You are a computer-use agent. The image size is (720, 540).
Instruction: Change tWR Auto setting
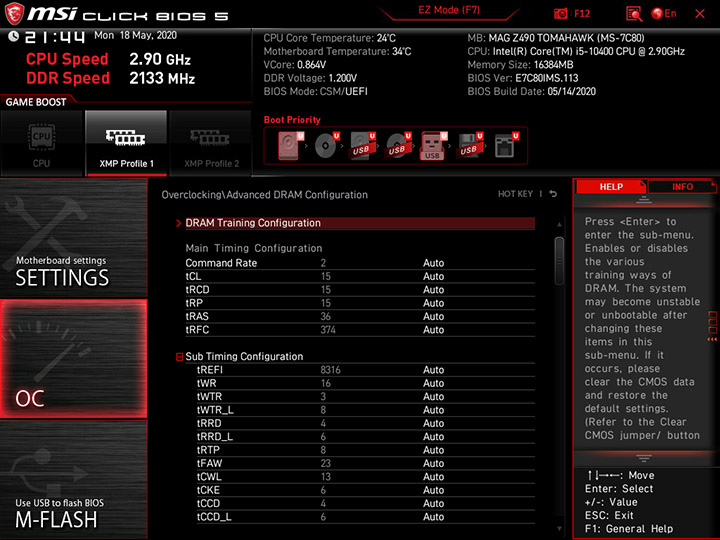click(433, 383)
